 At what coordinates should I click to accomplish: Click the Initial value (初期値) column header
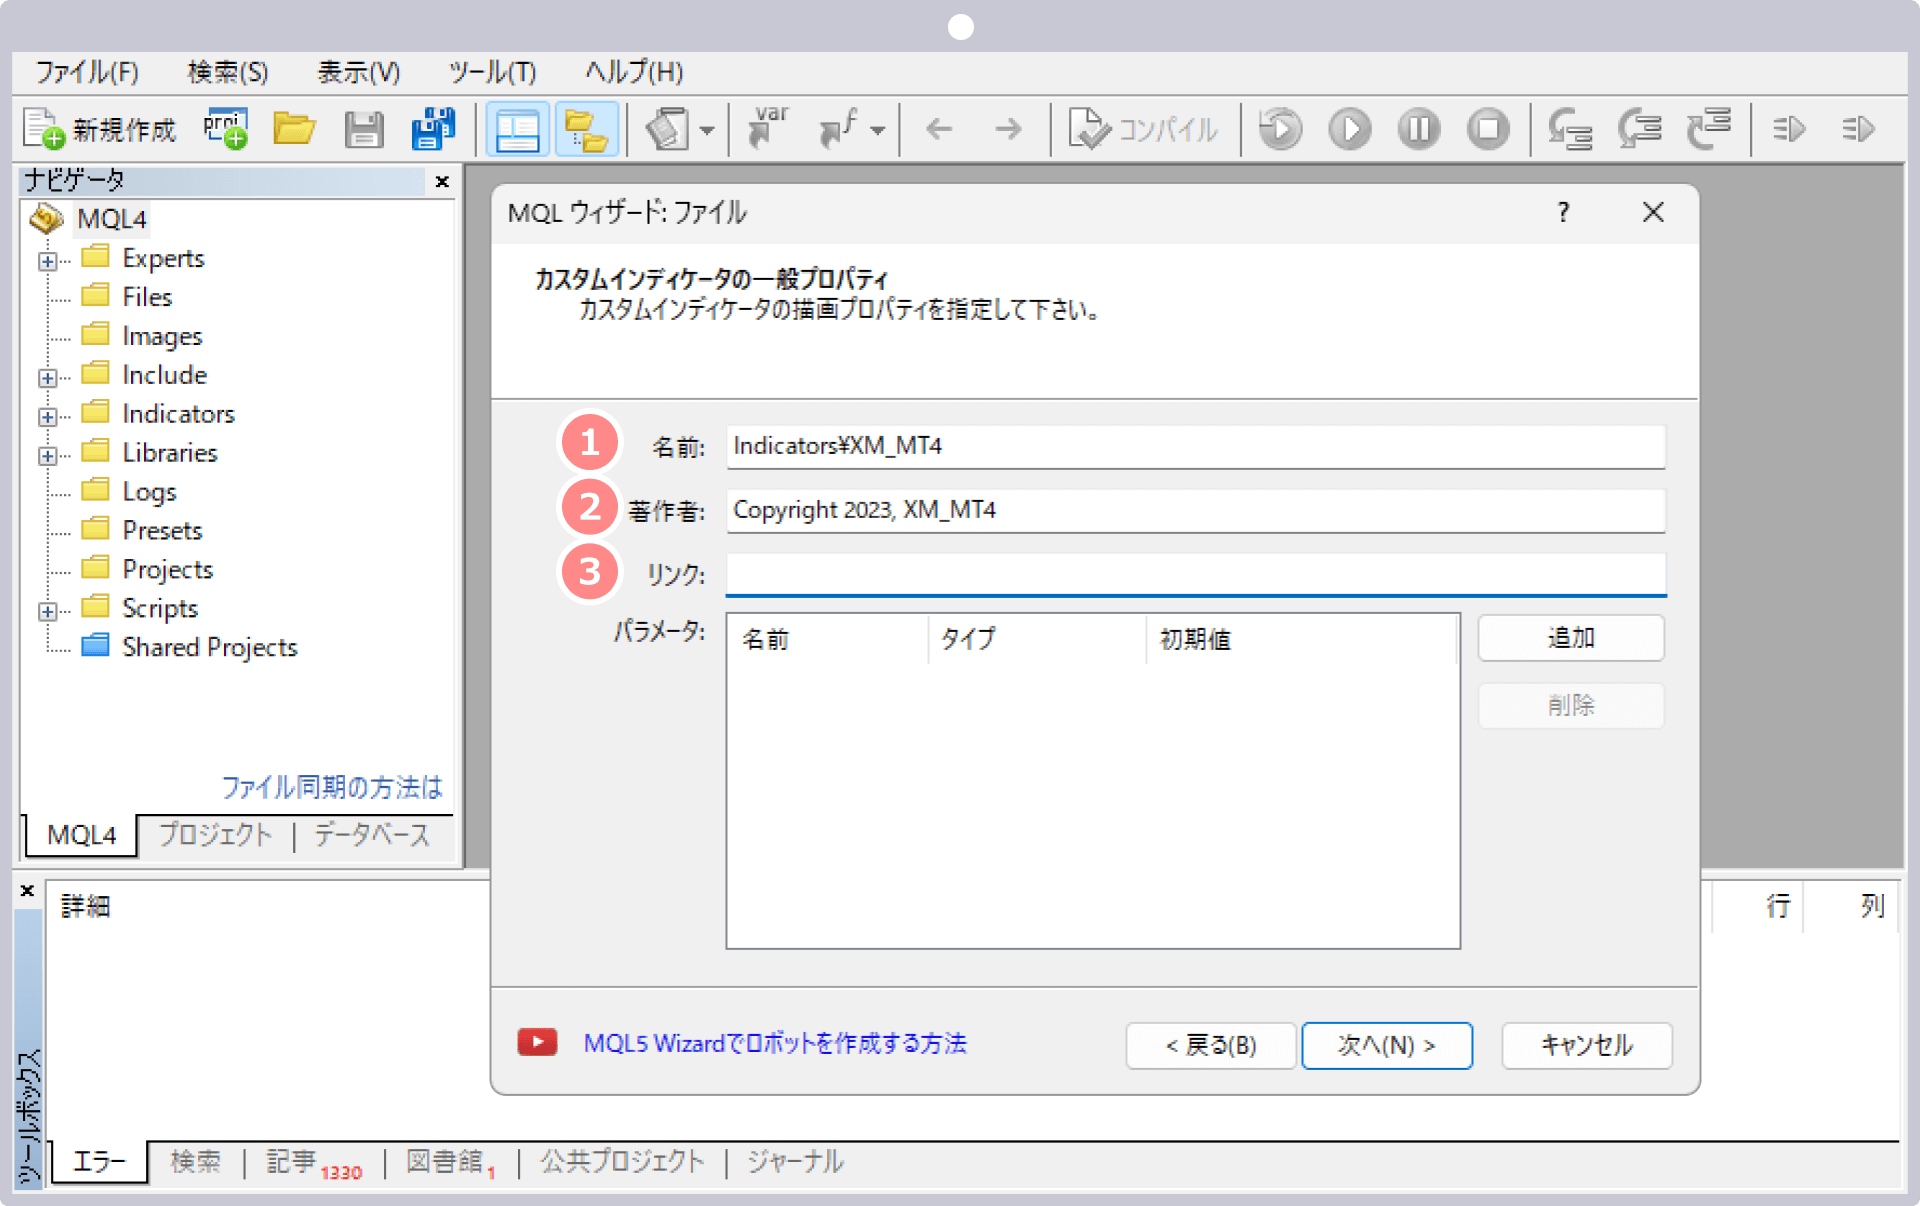tap(1301, 639)
